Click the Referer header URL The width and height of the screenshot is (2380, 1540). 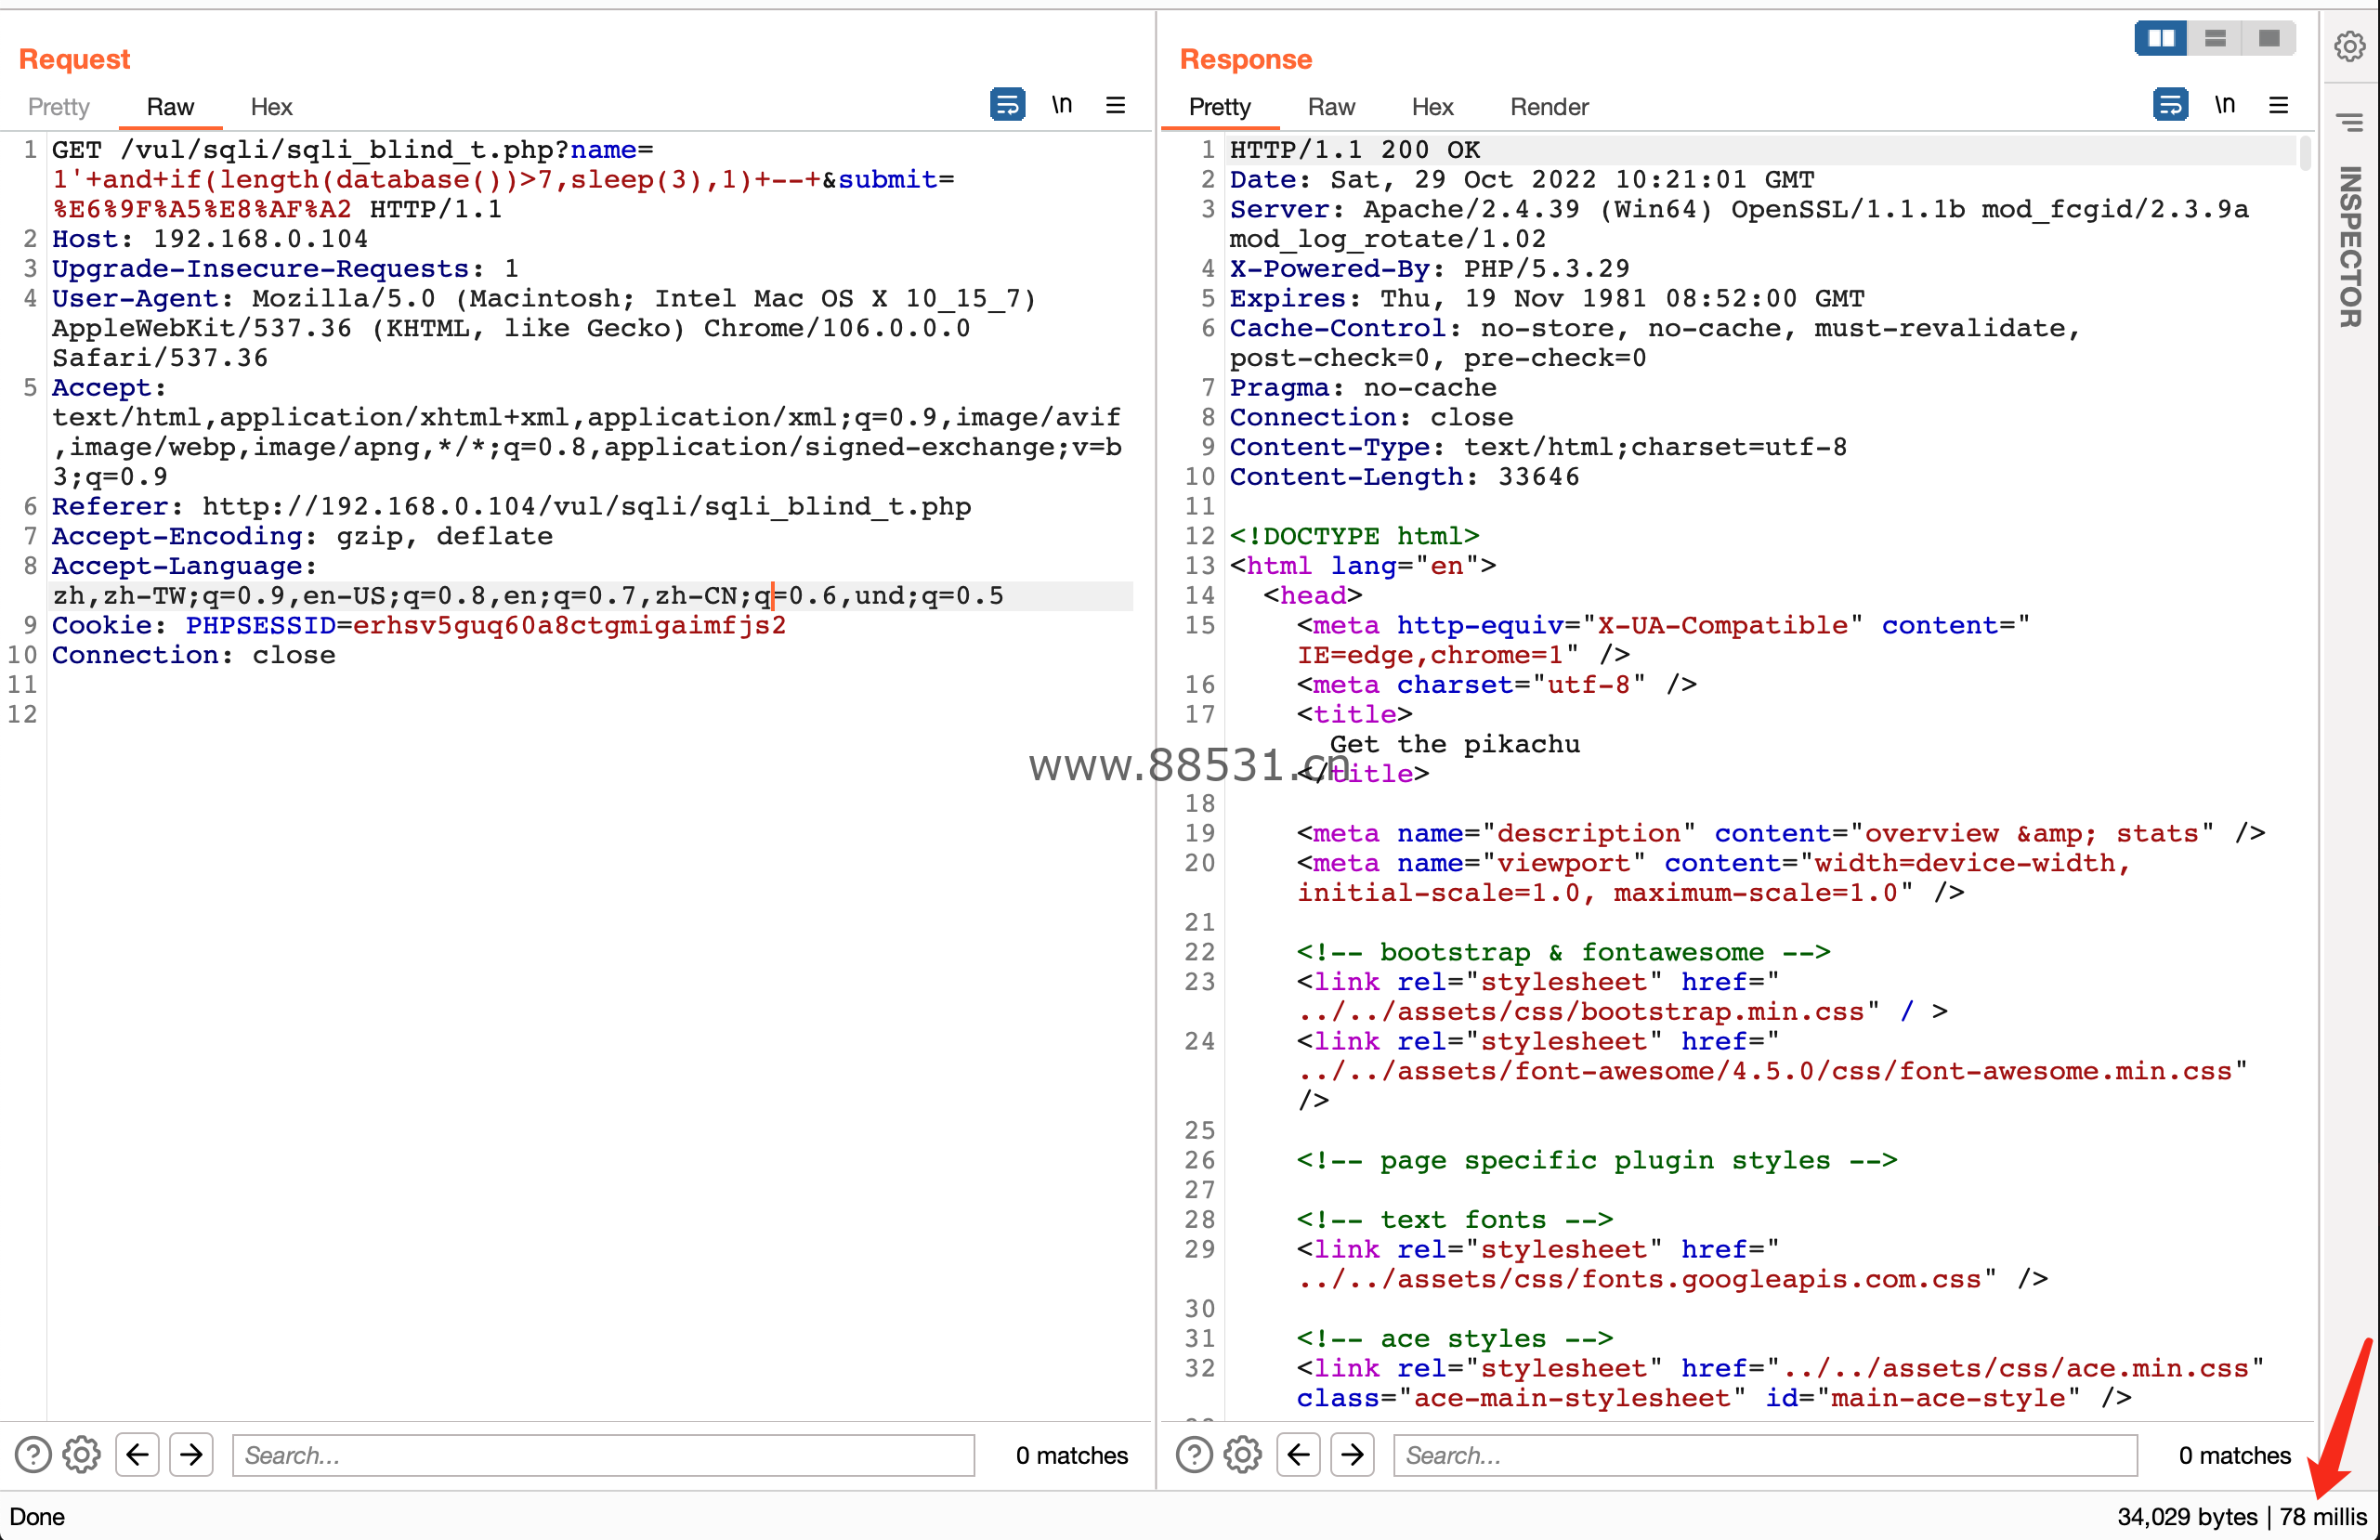pos(587,507)
